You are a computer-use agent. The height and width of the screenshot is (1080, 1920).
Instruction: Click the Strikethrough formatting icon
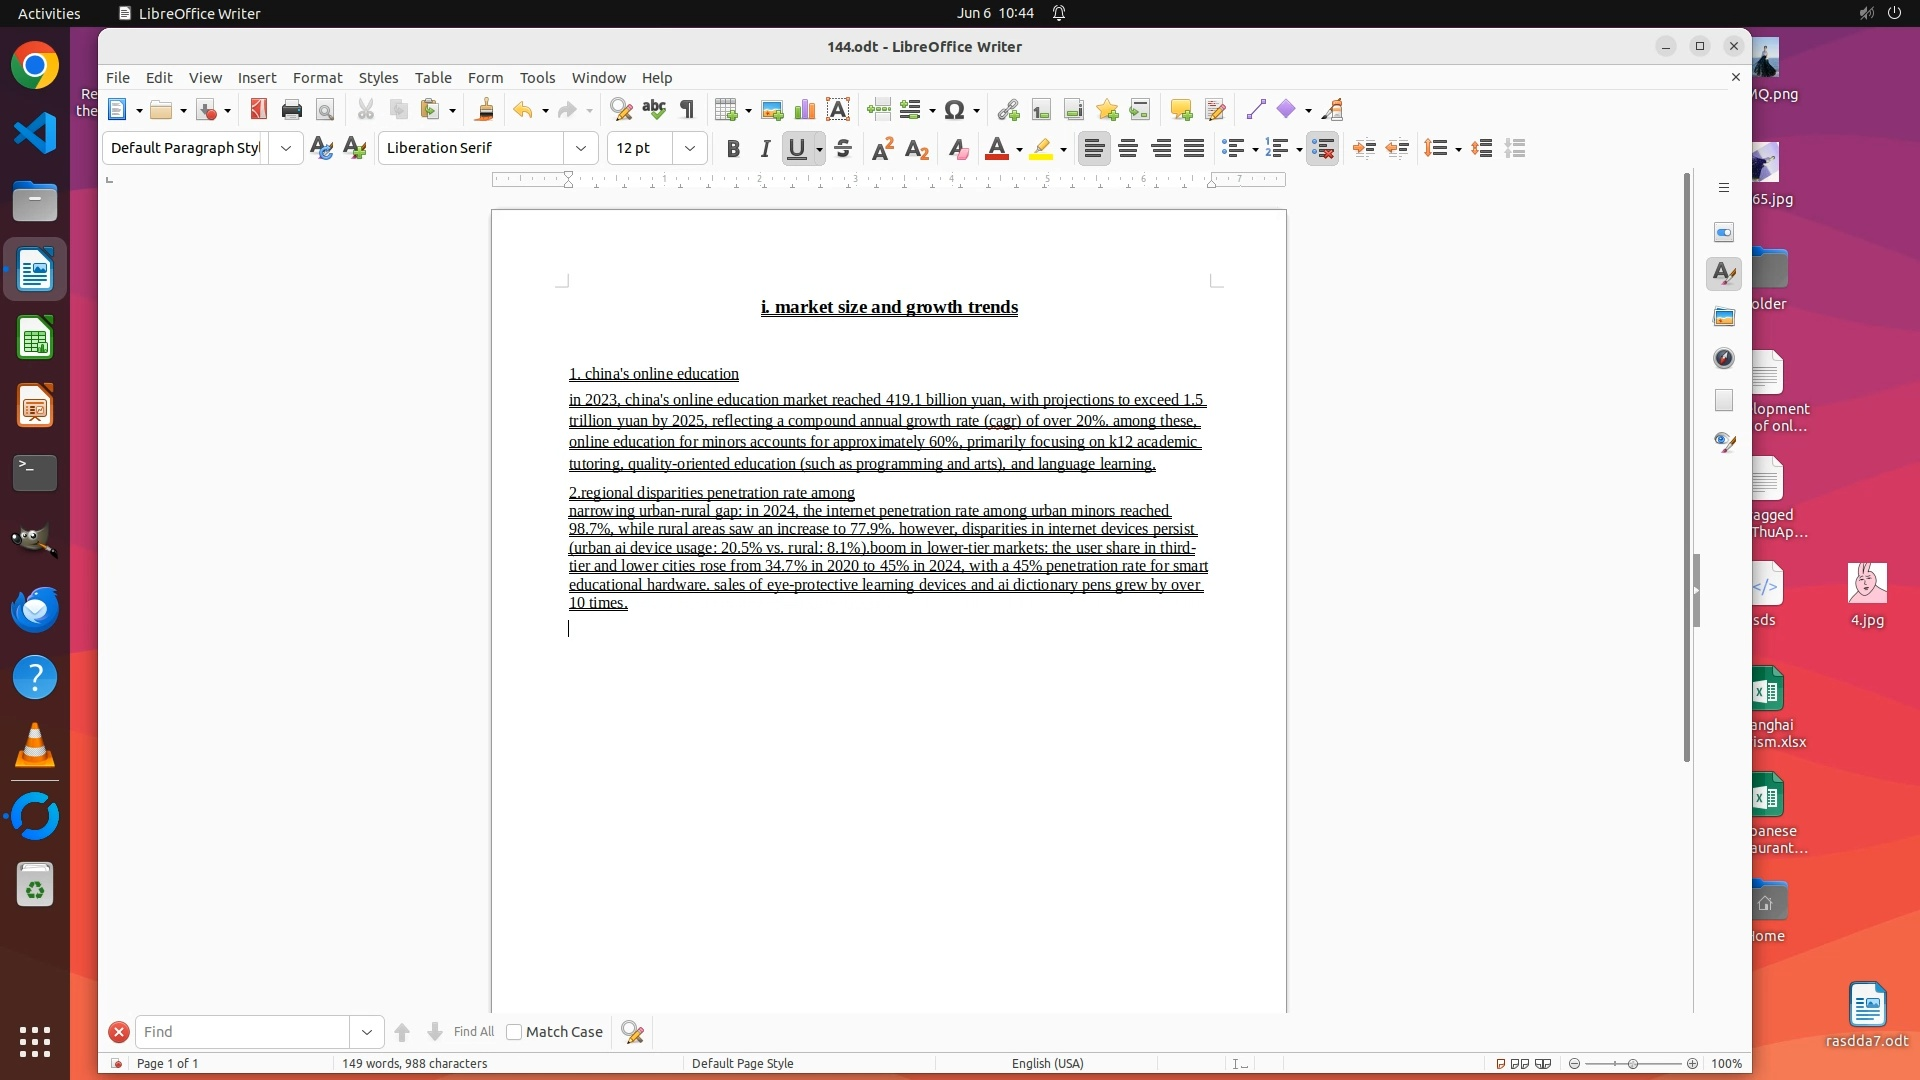[843, 149]
